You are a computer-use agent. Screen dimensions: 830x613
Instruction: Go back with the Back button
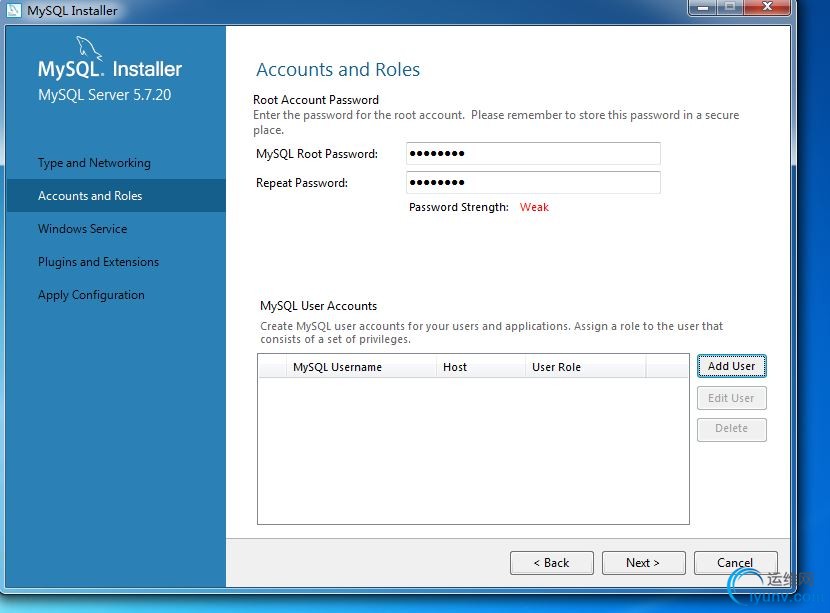point(552,563)
